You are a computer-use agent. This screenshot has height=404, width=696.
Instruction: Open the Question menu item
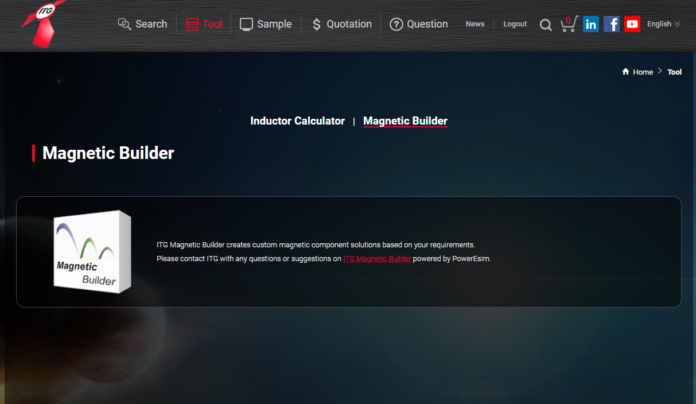coord(419,24)
